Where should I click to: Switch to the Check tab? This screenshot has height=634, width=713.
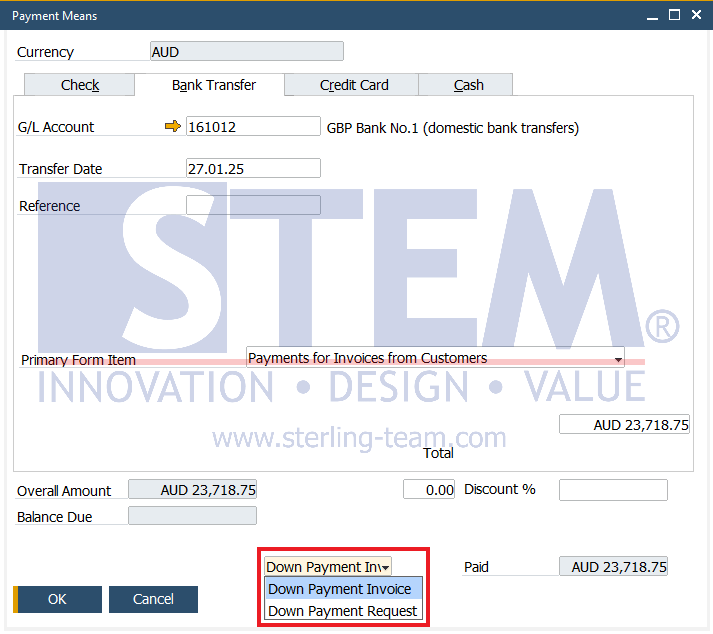click(x=80, y=85)
